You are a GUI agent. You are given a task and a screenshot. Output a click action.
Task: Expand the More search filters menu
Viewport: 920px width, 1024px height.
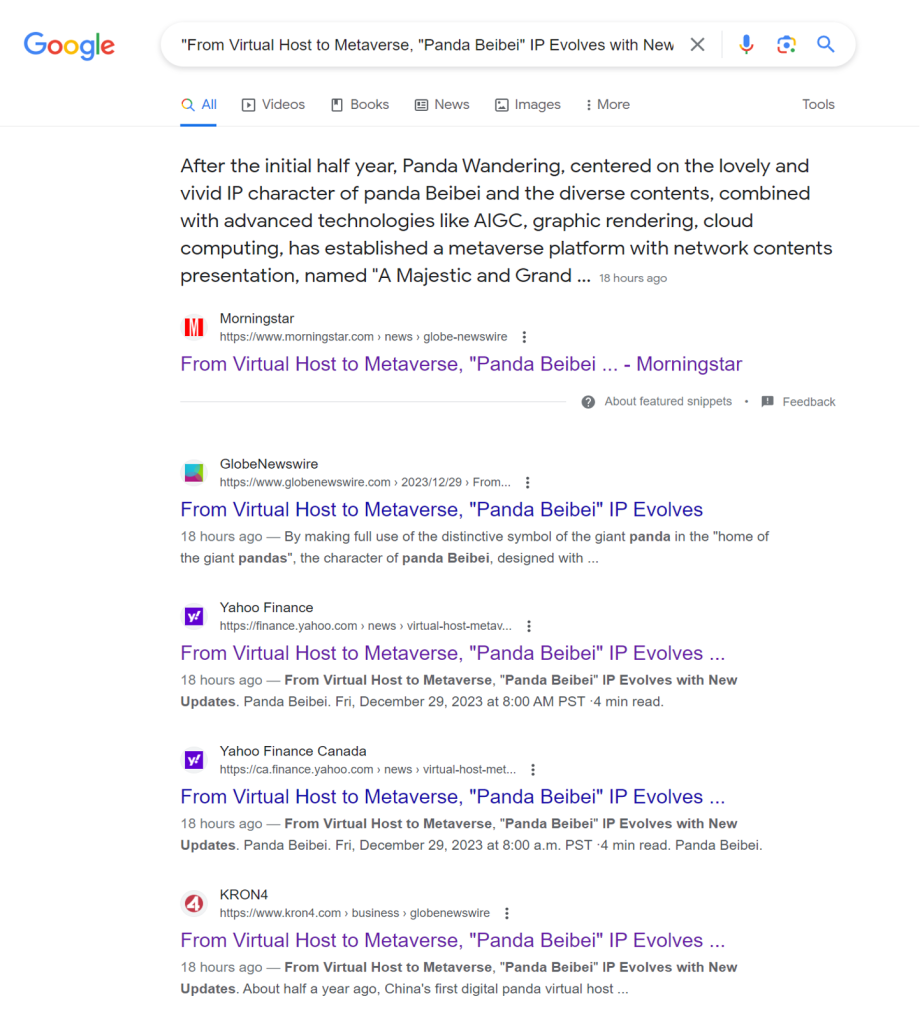coord(608,104)
